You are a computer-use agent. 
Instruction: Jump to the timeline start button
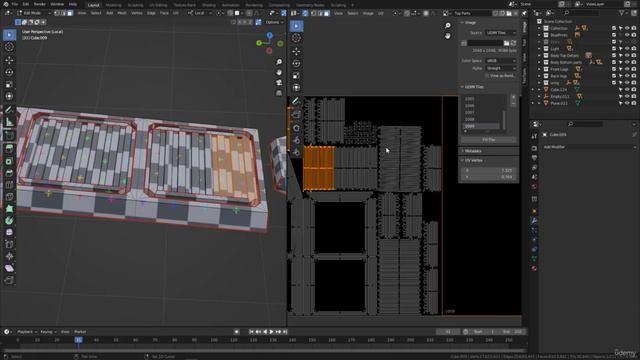(x=251, y=332)
